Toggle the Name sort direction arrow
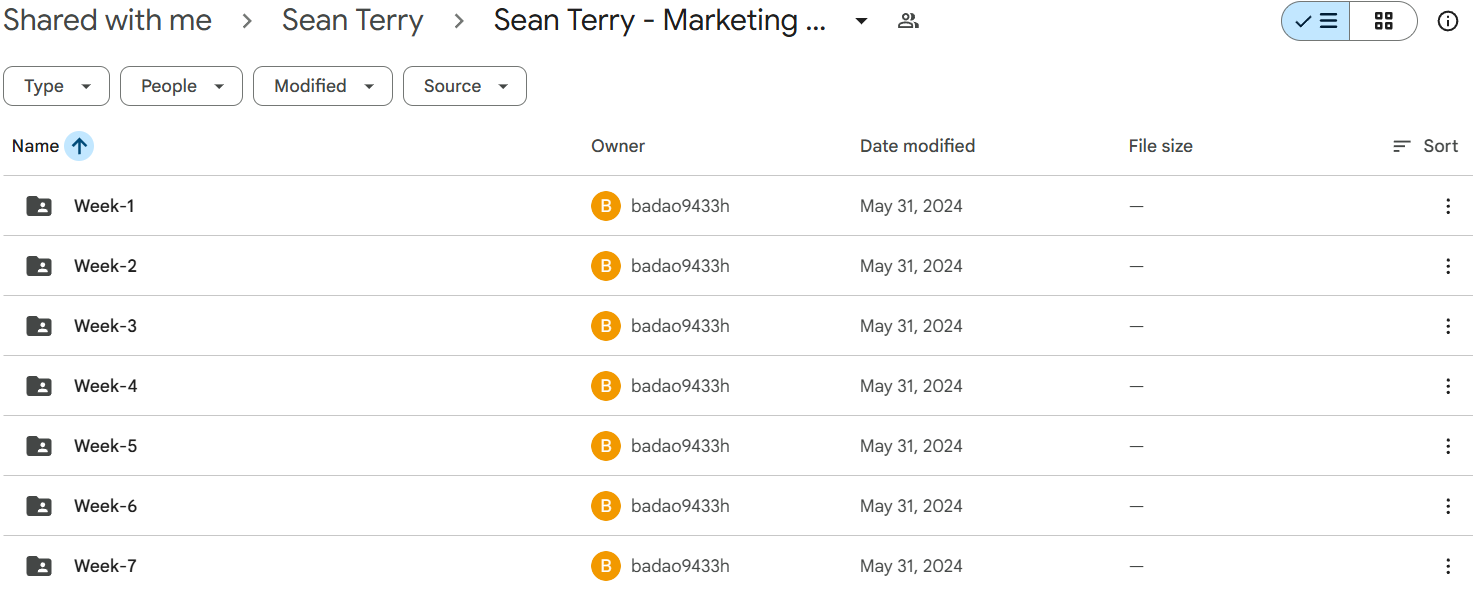 point(80,145)
